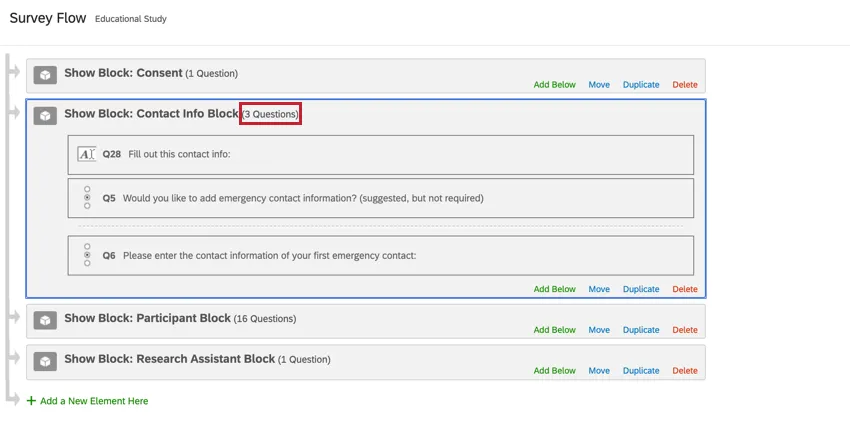Screen dimensions: 850x425
Task: Select the Q5 emergency contact question row
Action: coord(380,198)
